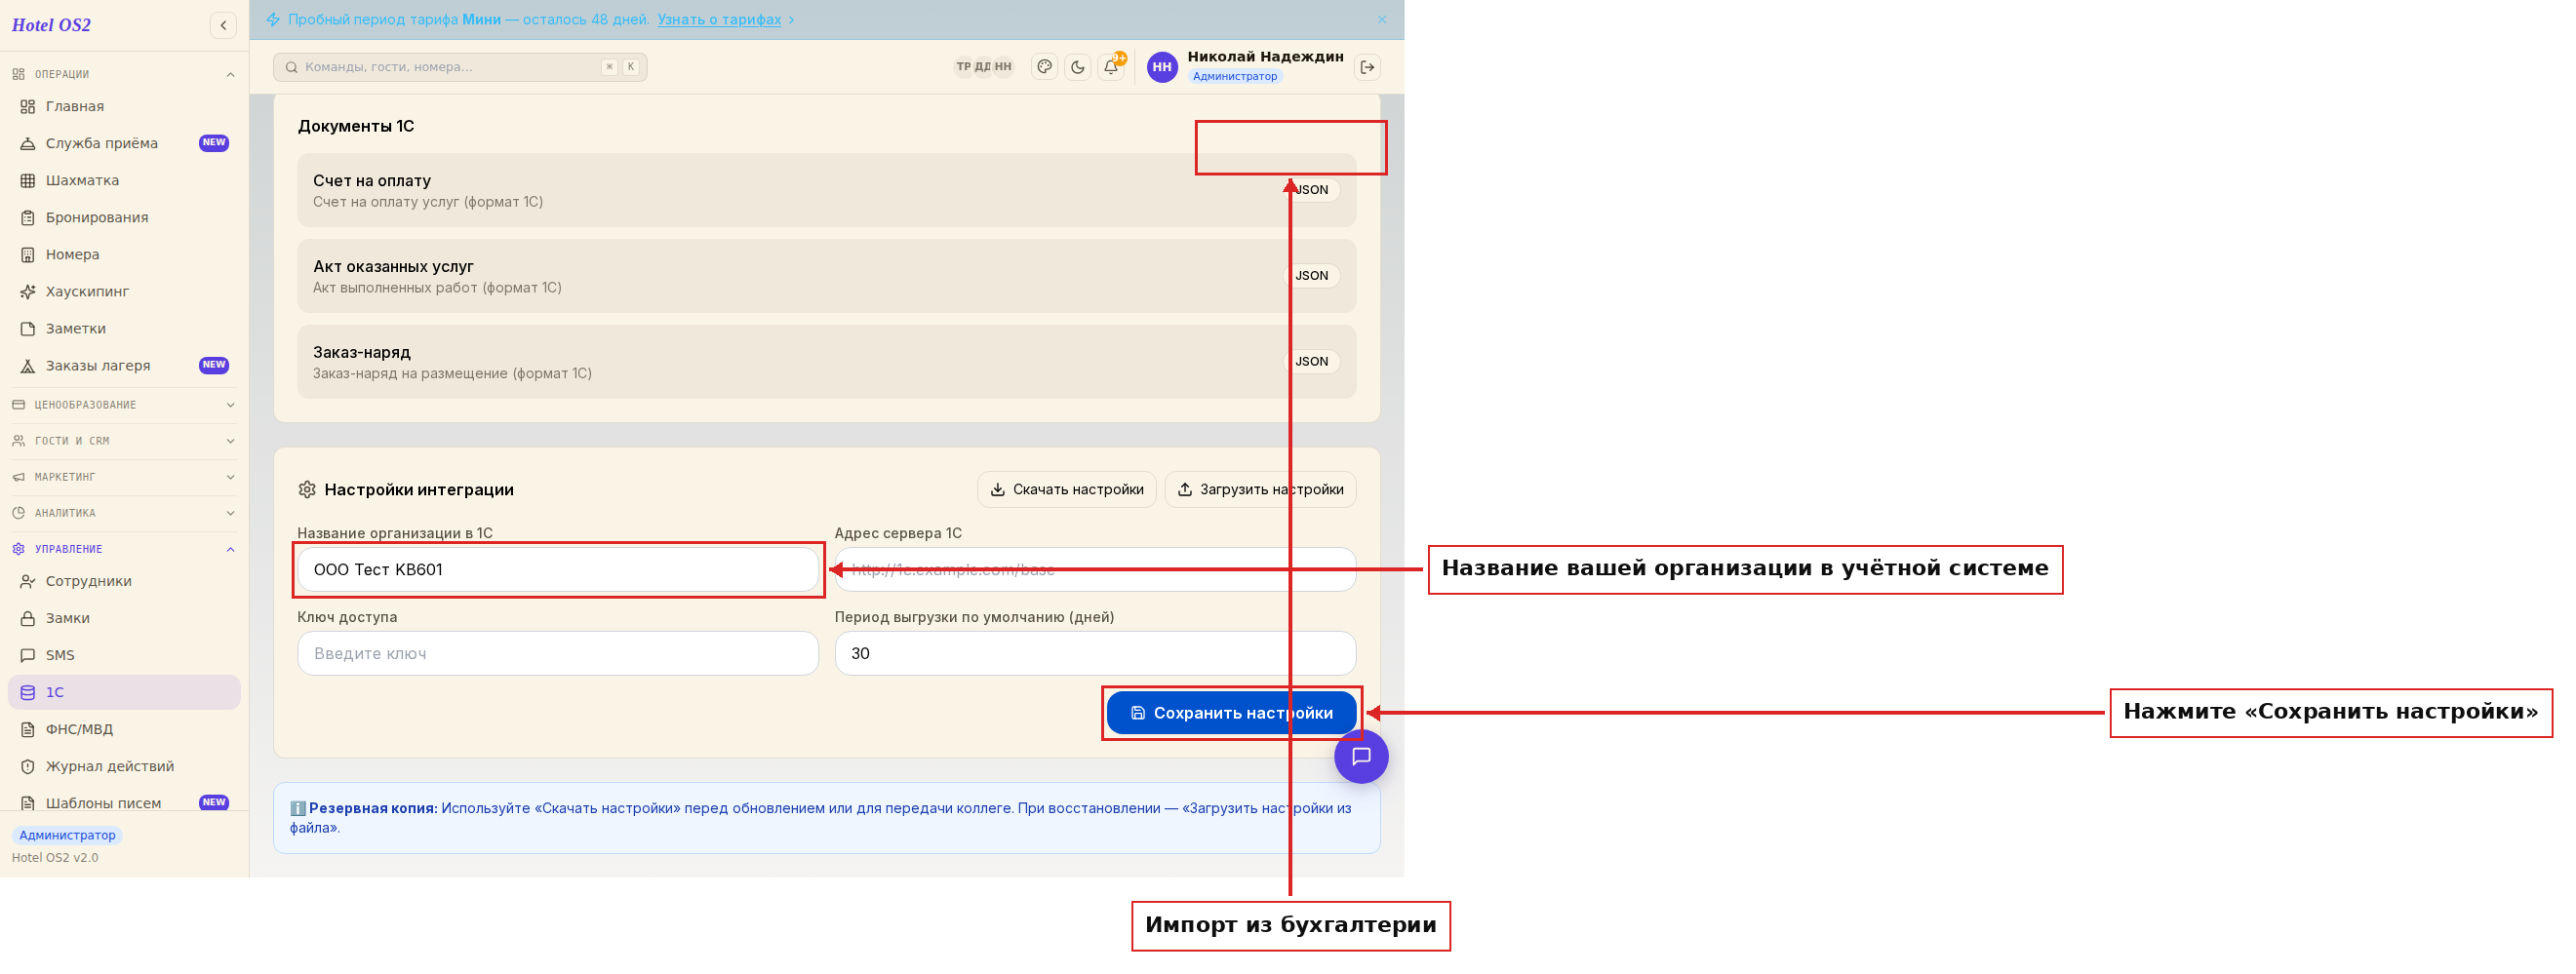Toggle dark mode moon icon
Image resolution: width=2576 pixels, height=974 pixels.
1077,67
